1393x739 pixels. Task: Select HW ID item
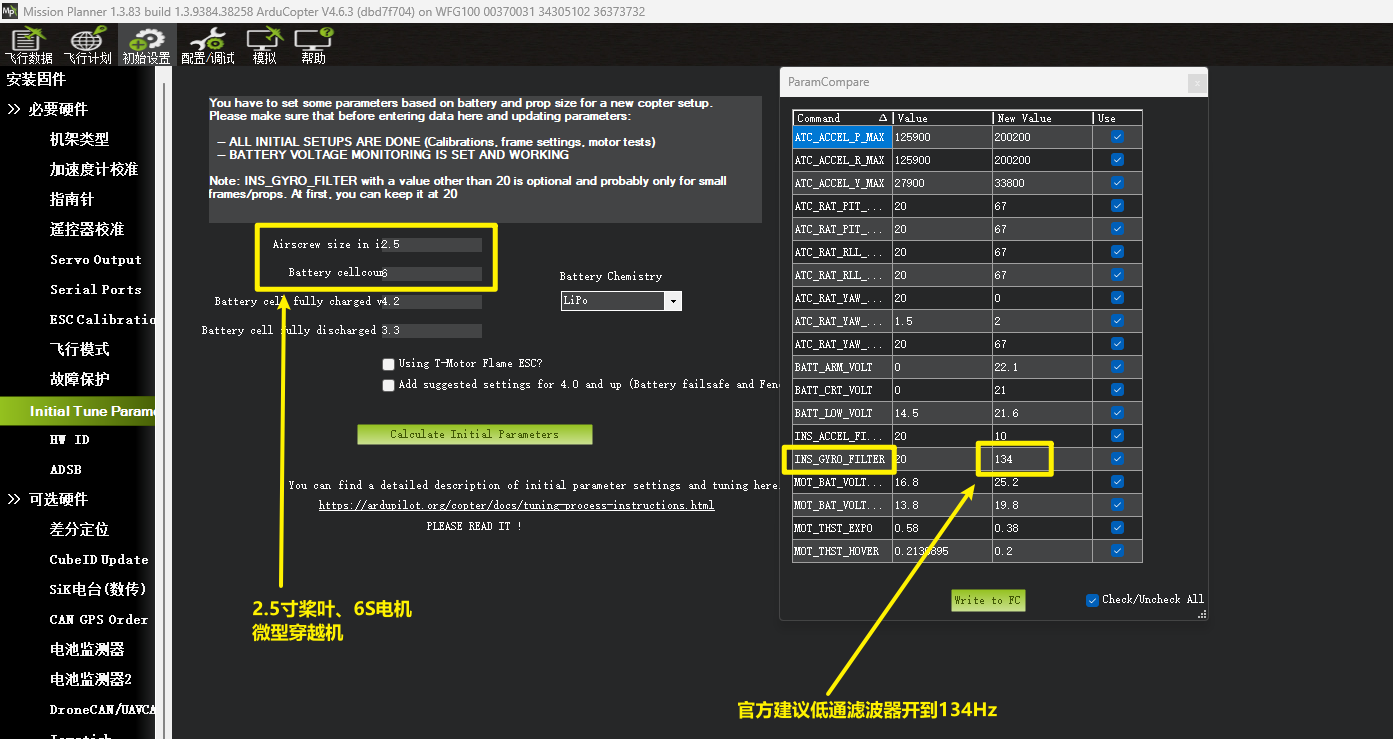click(x=69, y=439)
